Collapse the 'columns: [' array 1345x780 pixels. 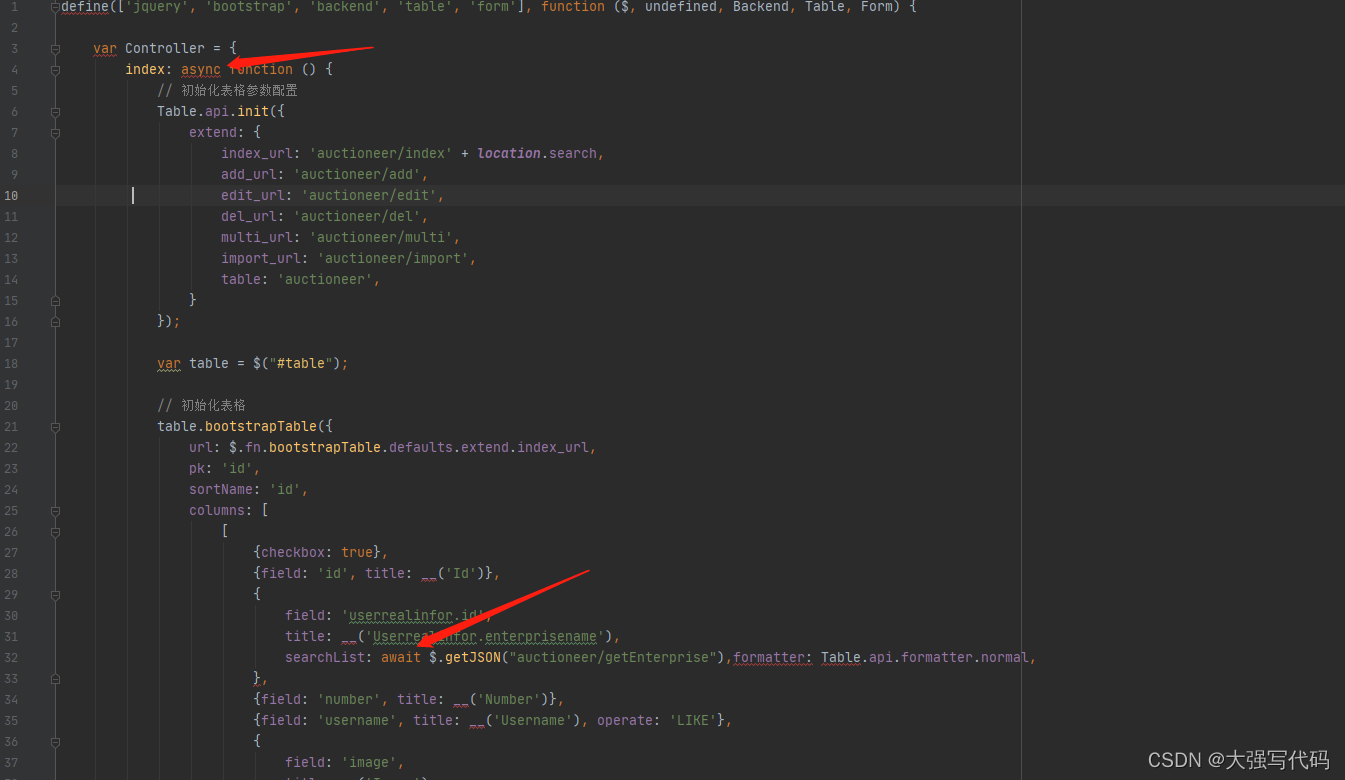[55, 510]
